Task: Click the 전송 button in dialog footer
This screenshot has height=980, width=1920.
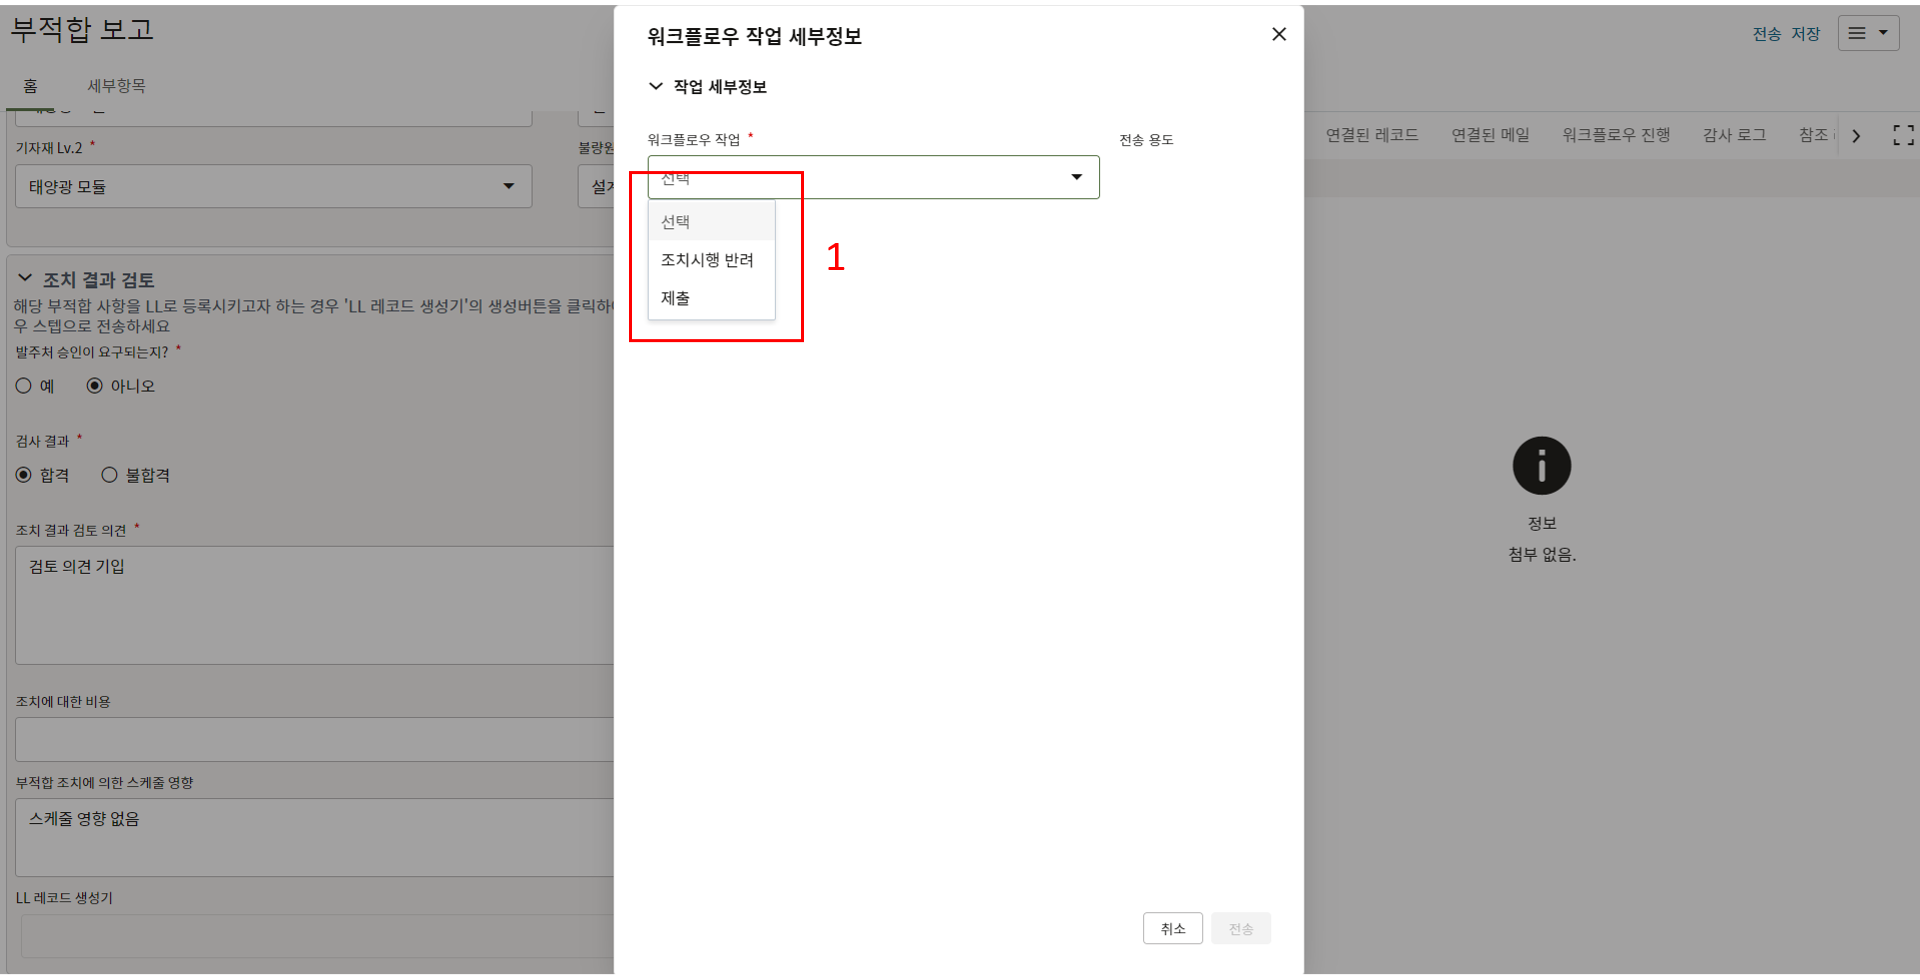Action: point(1240,929)
